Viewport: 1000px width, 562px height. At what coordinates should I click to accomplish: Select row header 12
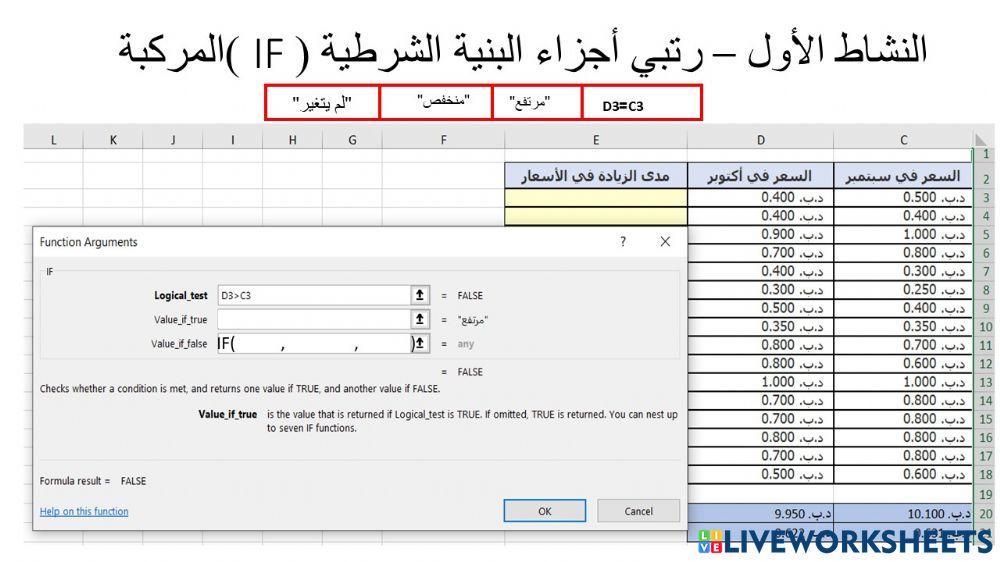985,364
